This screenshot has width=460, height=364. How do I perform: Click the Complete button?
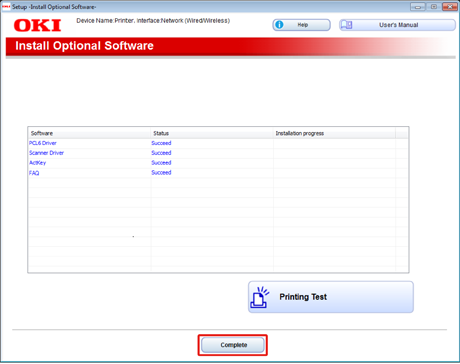click(x=233, y=345)
